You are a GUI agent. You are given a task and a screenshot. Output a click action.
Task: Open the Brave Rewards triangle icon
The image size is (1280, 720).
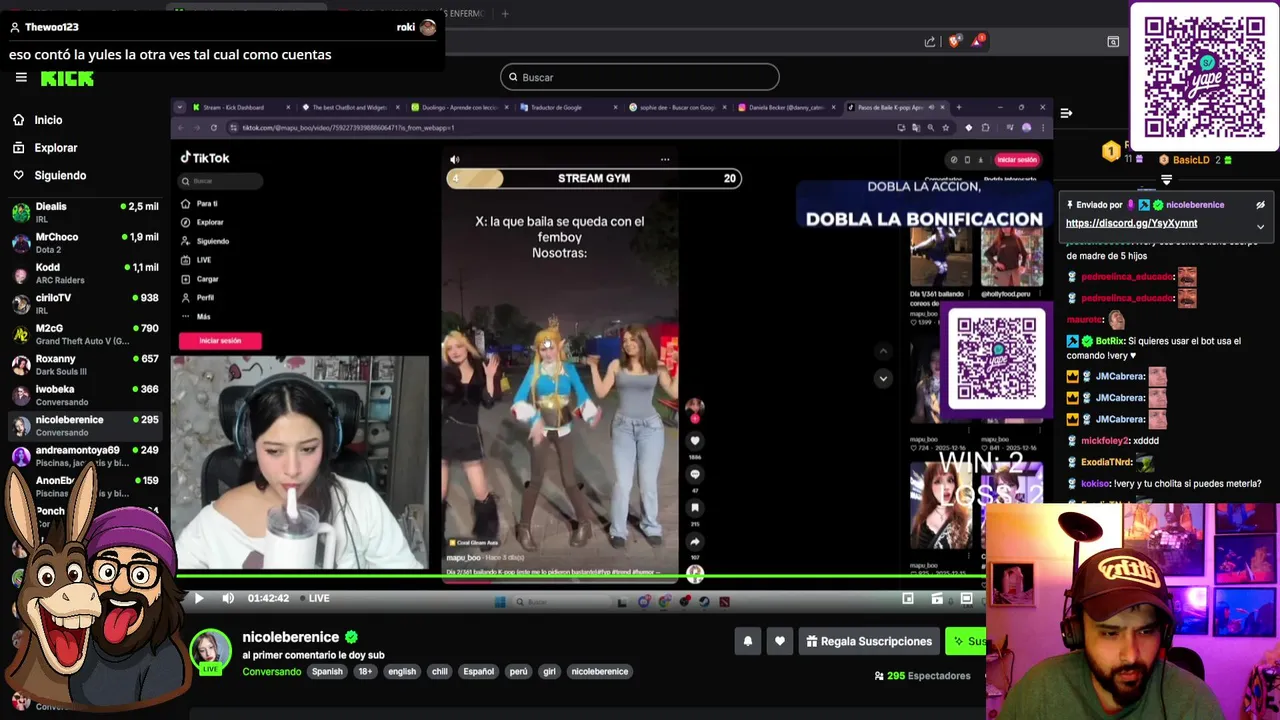[978, 41]
